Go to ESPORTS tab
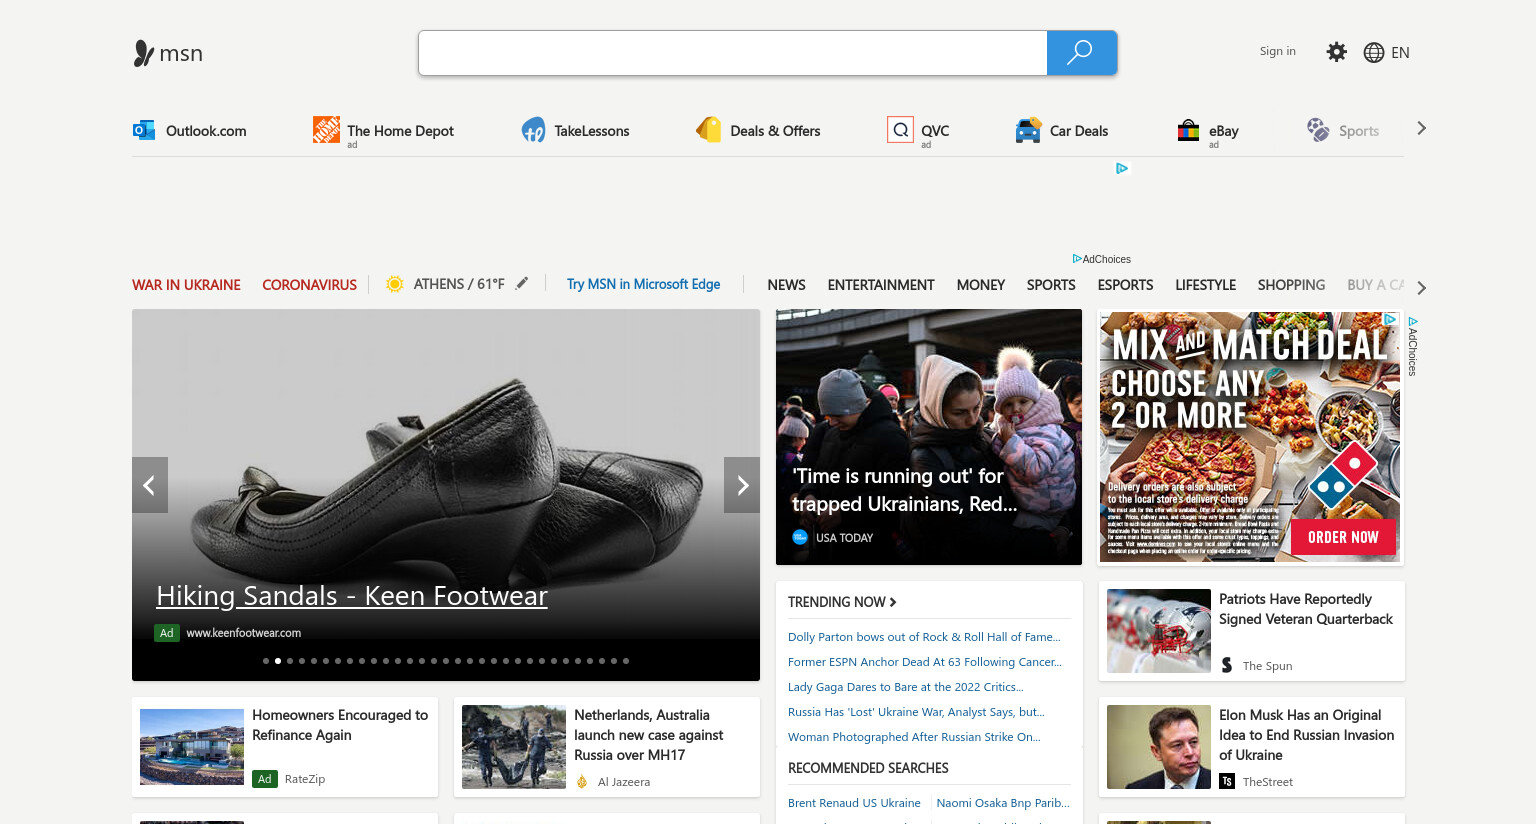 (x=1125, y=285)
